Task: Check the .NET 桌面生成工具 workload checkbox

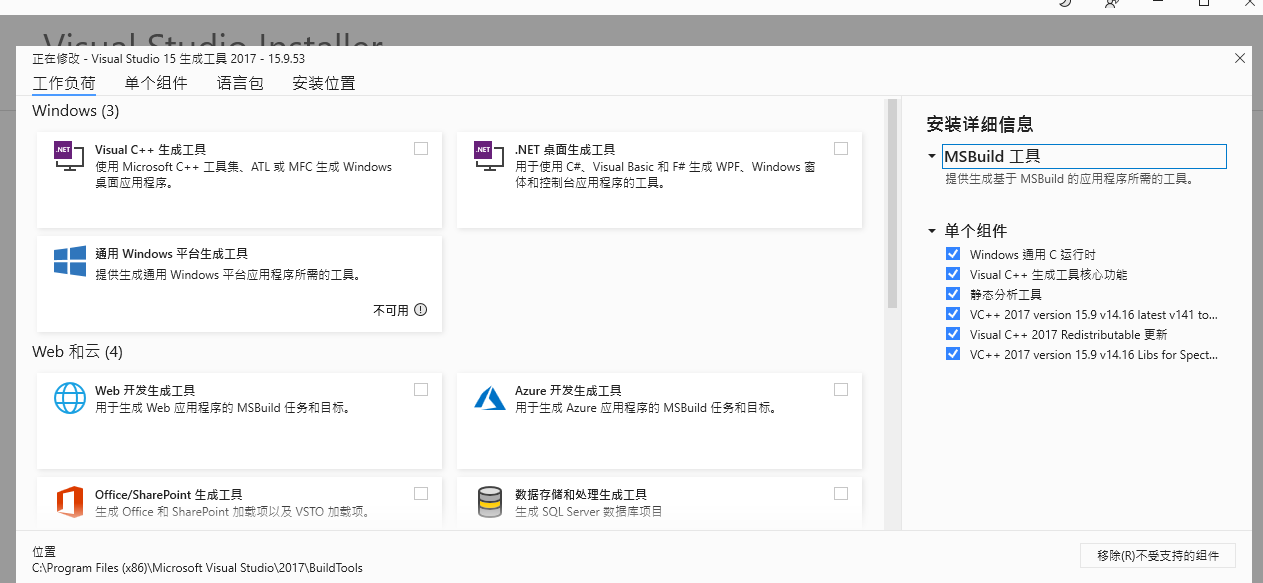Action: (x=841, y=148)
